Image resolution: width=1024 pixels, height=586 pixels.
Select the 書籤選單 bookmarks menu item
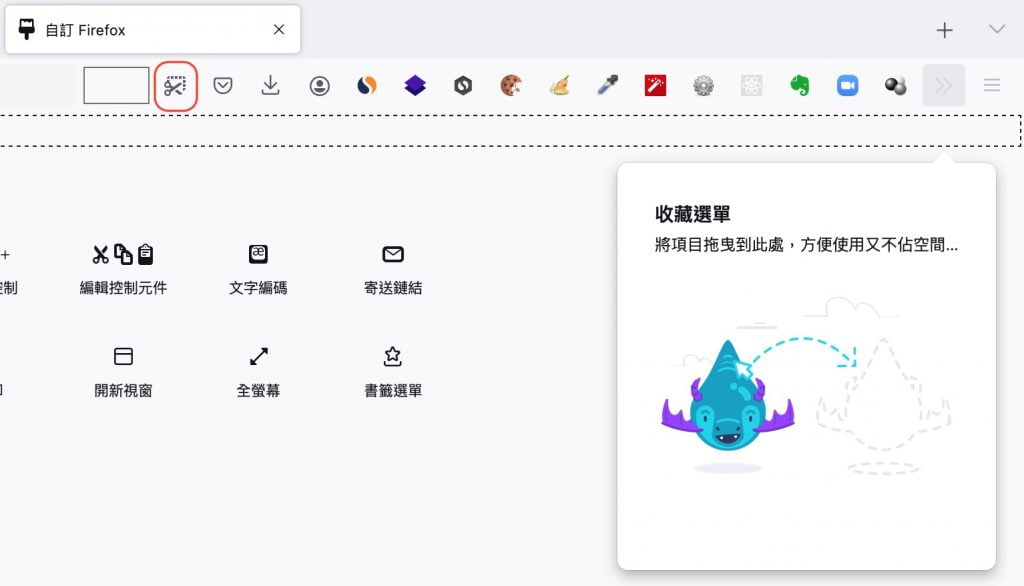(x=392, y=372)
